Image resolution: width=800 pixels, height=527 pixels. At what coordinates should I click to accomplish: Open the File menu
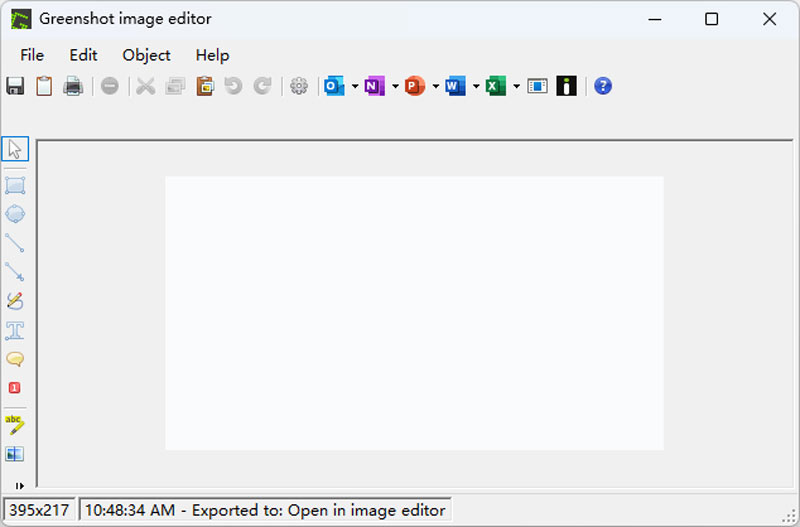[x=32, y=55]
